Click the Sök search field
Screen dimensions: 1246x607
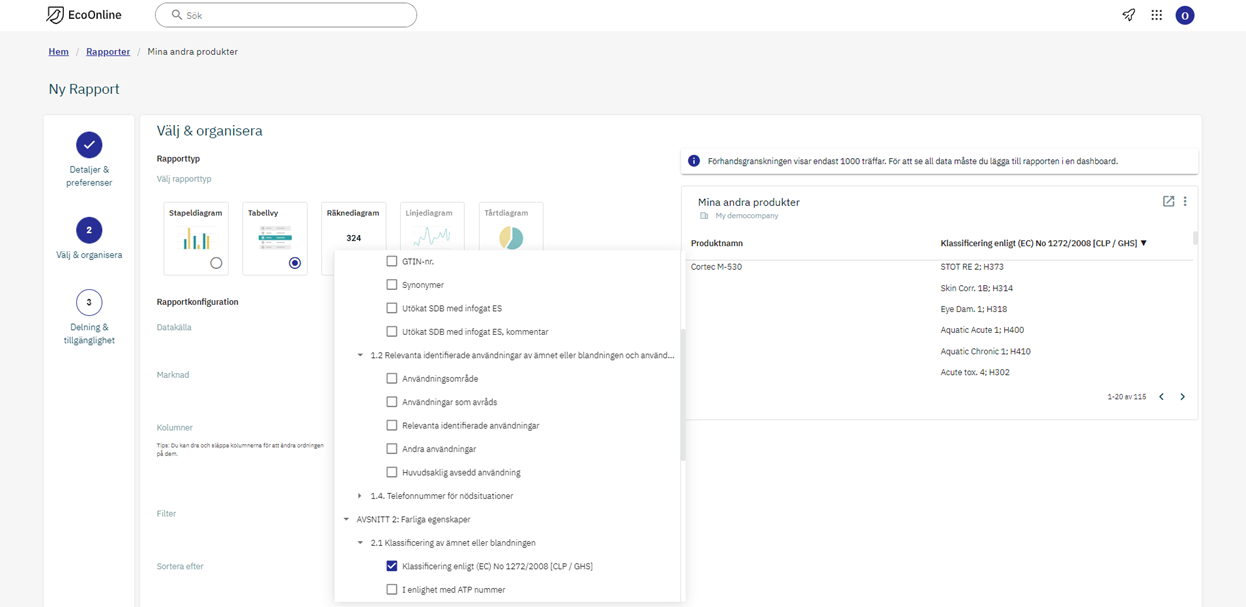tap(286, 15)
